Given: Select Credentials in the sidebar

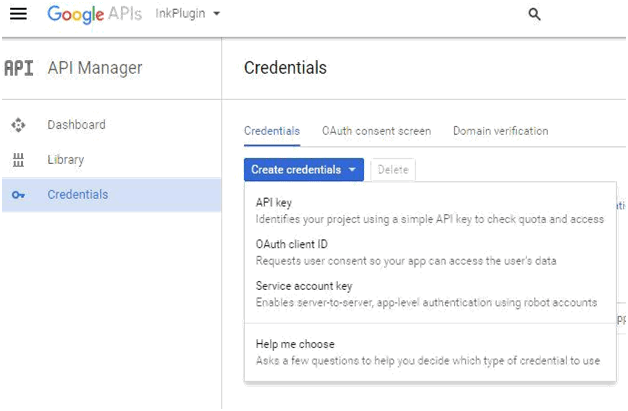Looking at the screenshot, I should 111,195.
